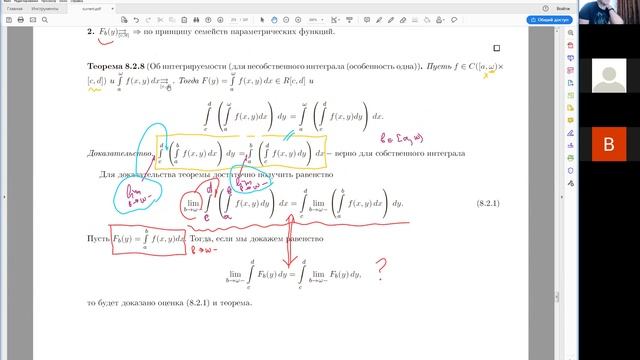The width and height of the screenshot is (640, 360).
Task: Paste from the clipboard icon
Action: click(x=184, y=20)
